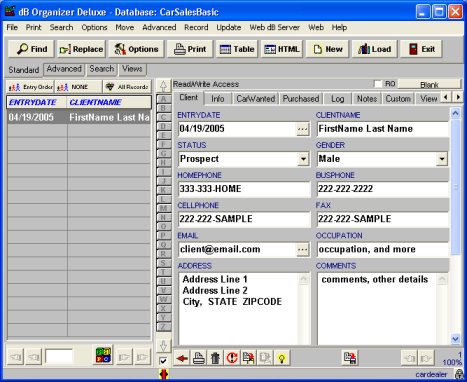Click the red back arrow icon
The height and width of the screenshot is (382, 467).
(182, 358)
